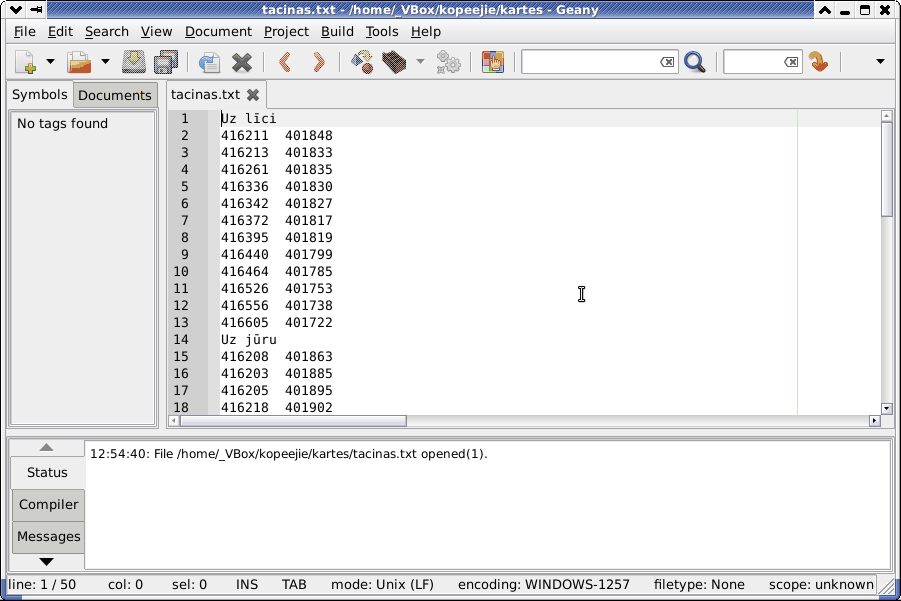Click the goto line number field
The width and height of the screenshot is (901, 601).
(x=753, y=62)
